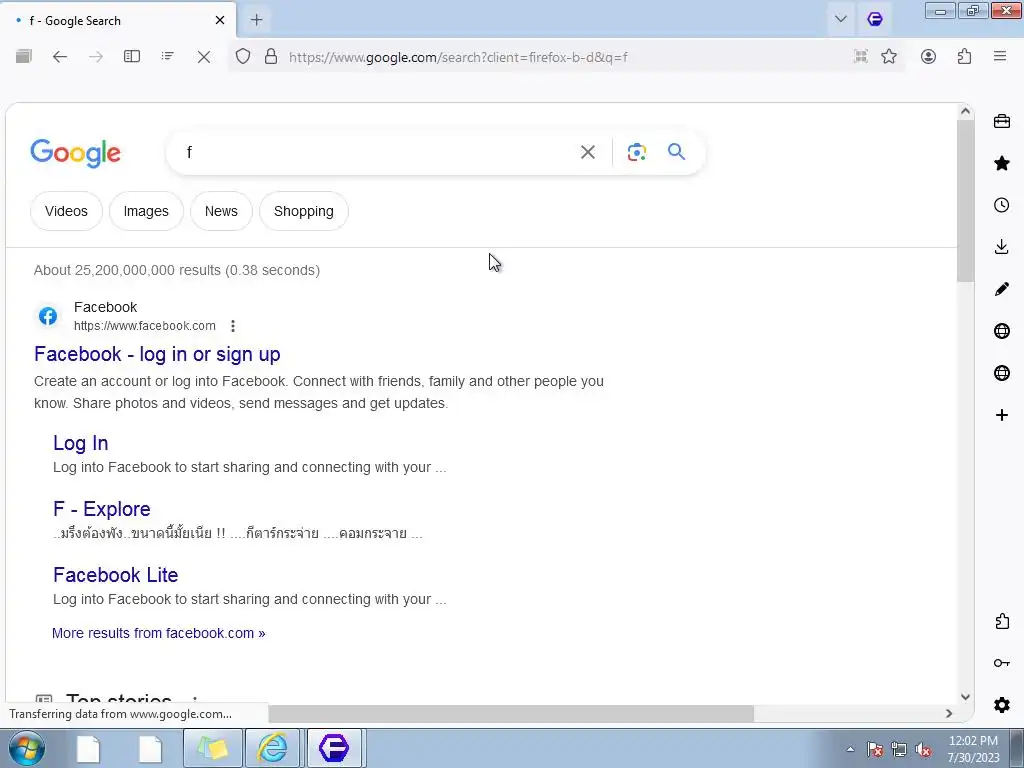Click the scroll down arrow
This screenshot has height=768, width=1024.
(x=965, y=697)
